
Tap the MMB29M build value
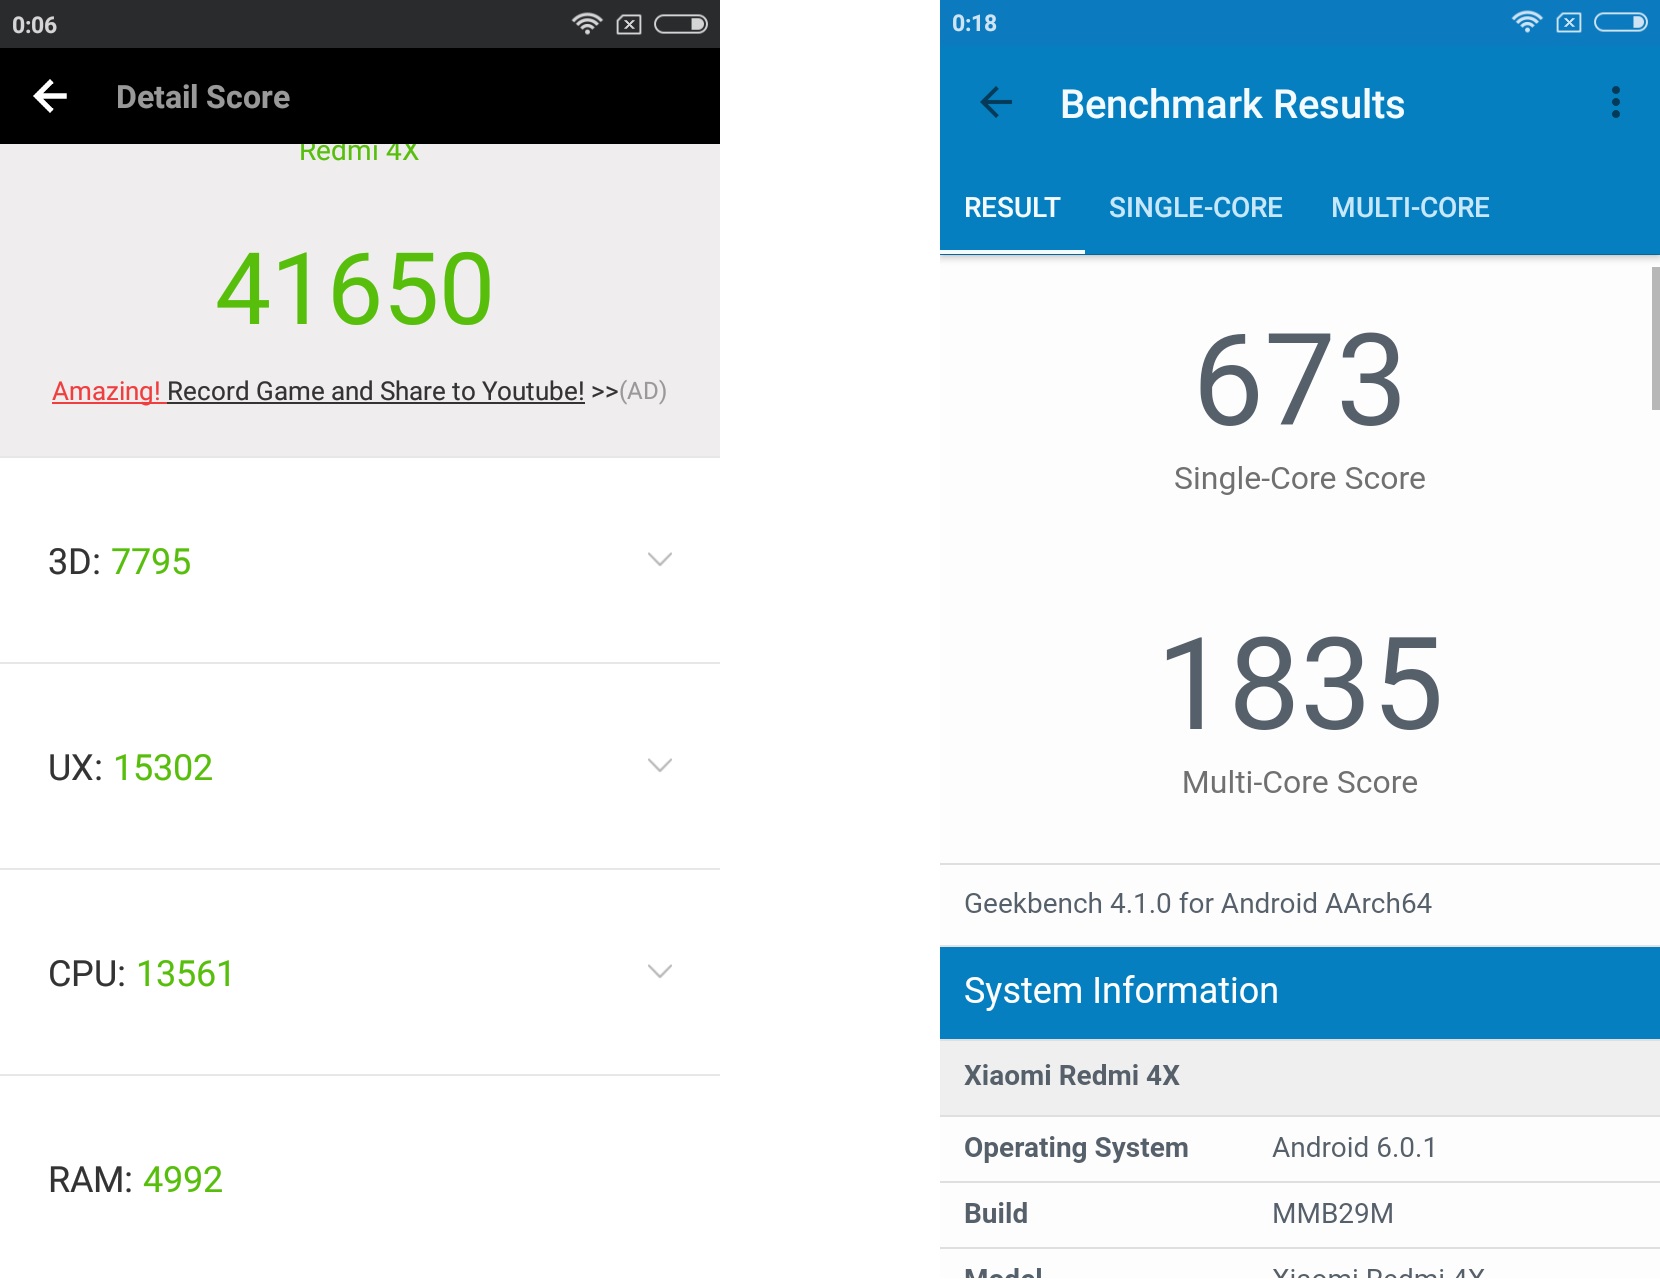pyautogui.click(x=1333, y=1213)
